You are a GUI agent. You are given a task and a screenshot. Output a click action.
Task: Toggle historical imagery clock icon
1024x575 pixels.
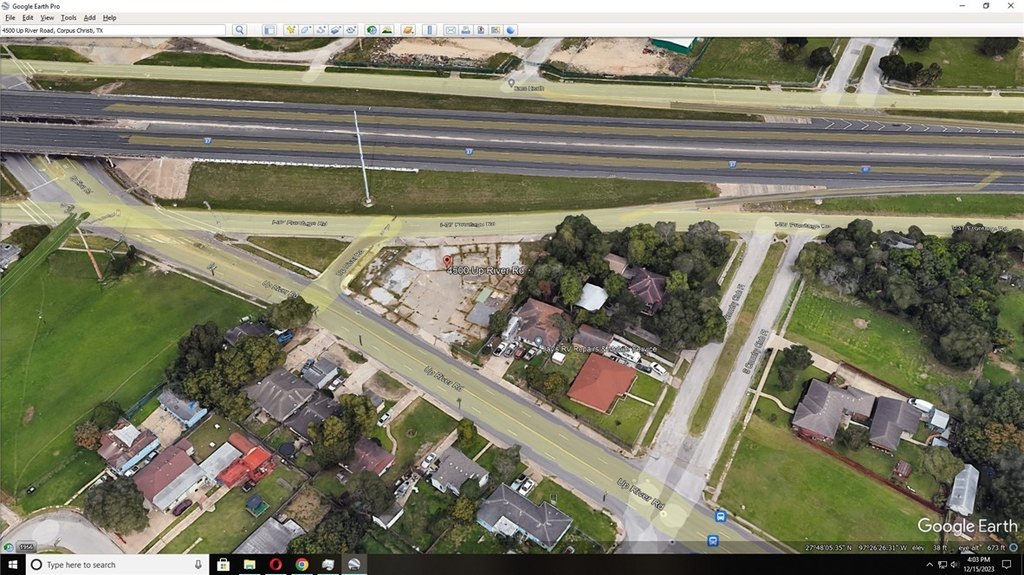click(x=372, y=30)
